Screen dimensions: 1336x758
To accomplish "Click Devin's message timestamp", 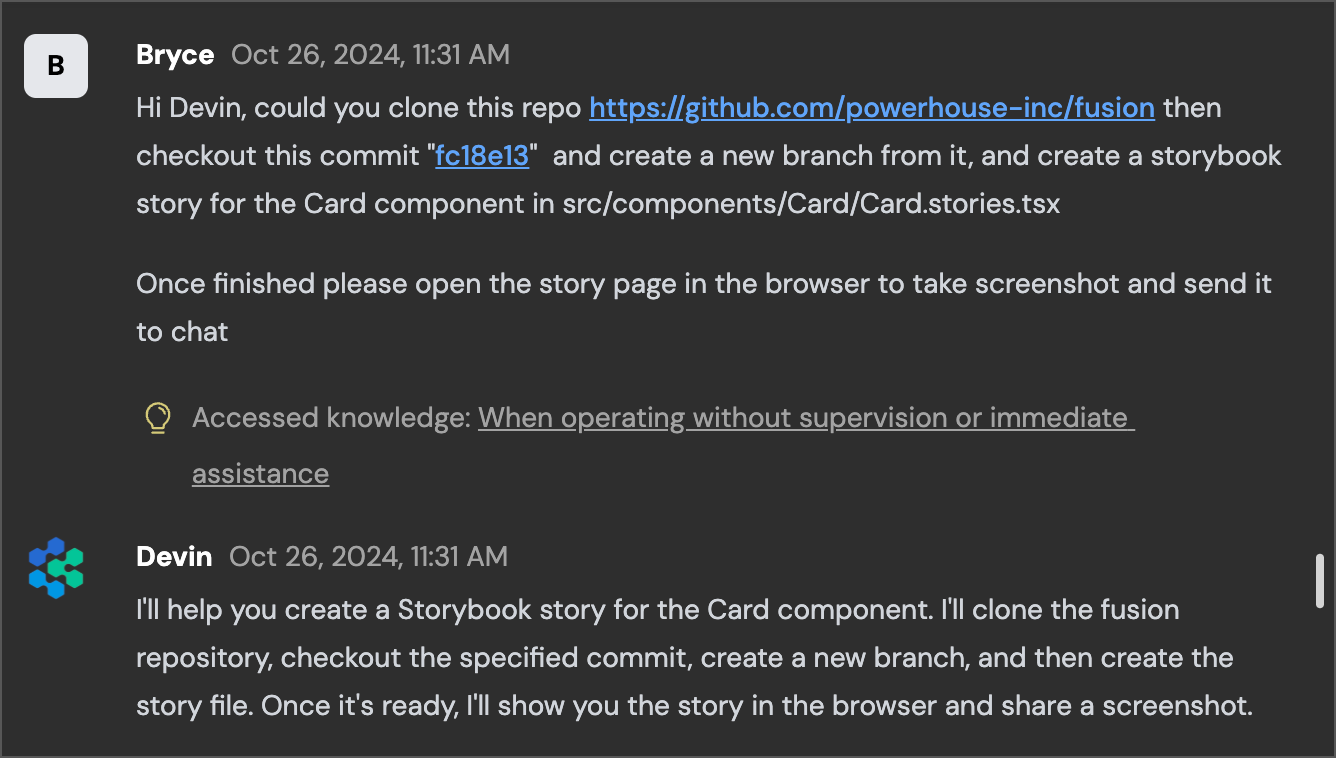I will [x=368, y=556].
